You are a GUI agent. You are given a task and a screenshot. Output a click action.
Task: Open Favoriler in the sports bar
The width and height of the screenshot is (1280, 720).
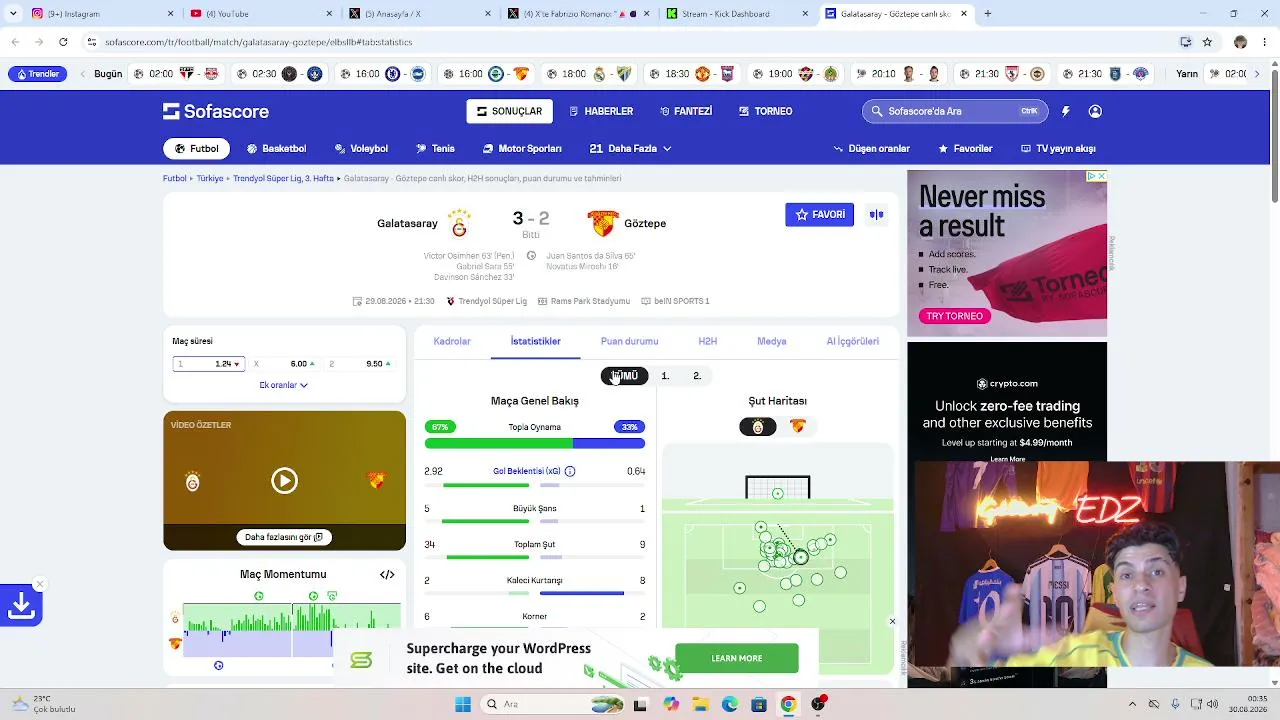click(965, 149)
